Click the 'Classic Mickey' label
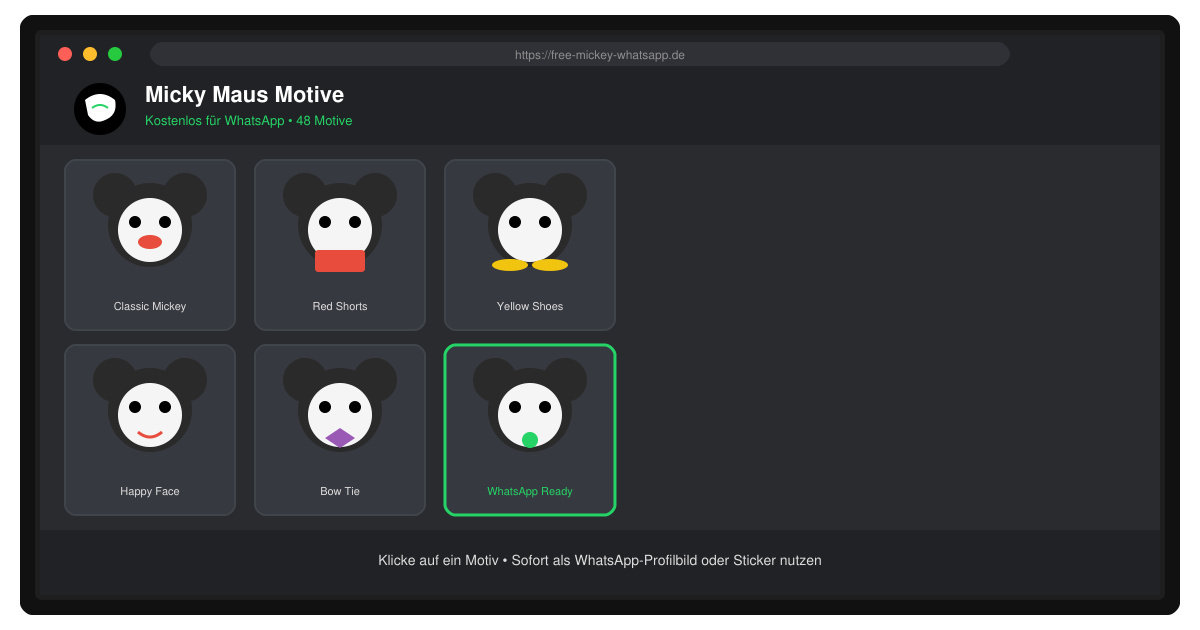This screenshot has width=1200, height=630. click(x=150, y=306)
